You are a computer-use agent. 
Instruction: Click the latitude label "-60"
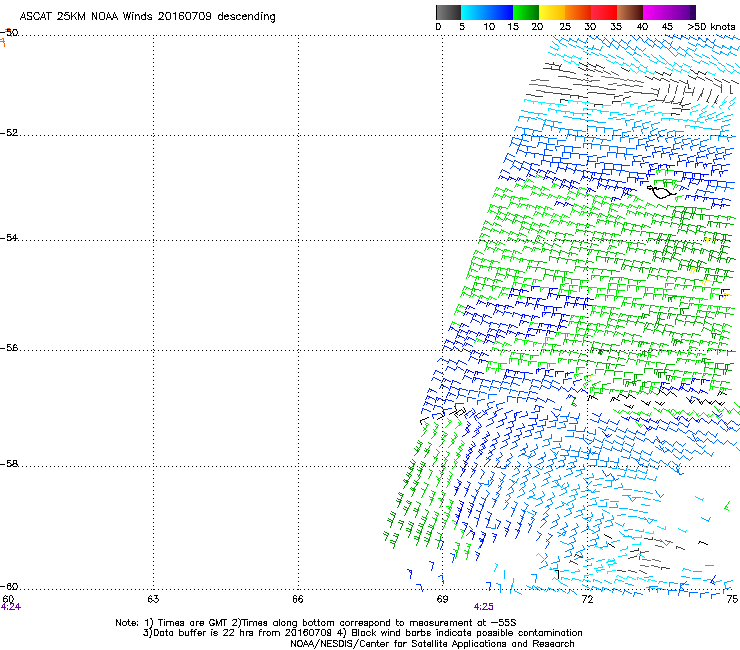(x=9, y=586)
